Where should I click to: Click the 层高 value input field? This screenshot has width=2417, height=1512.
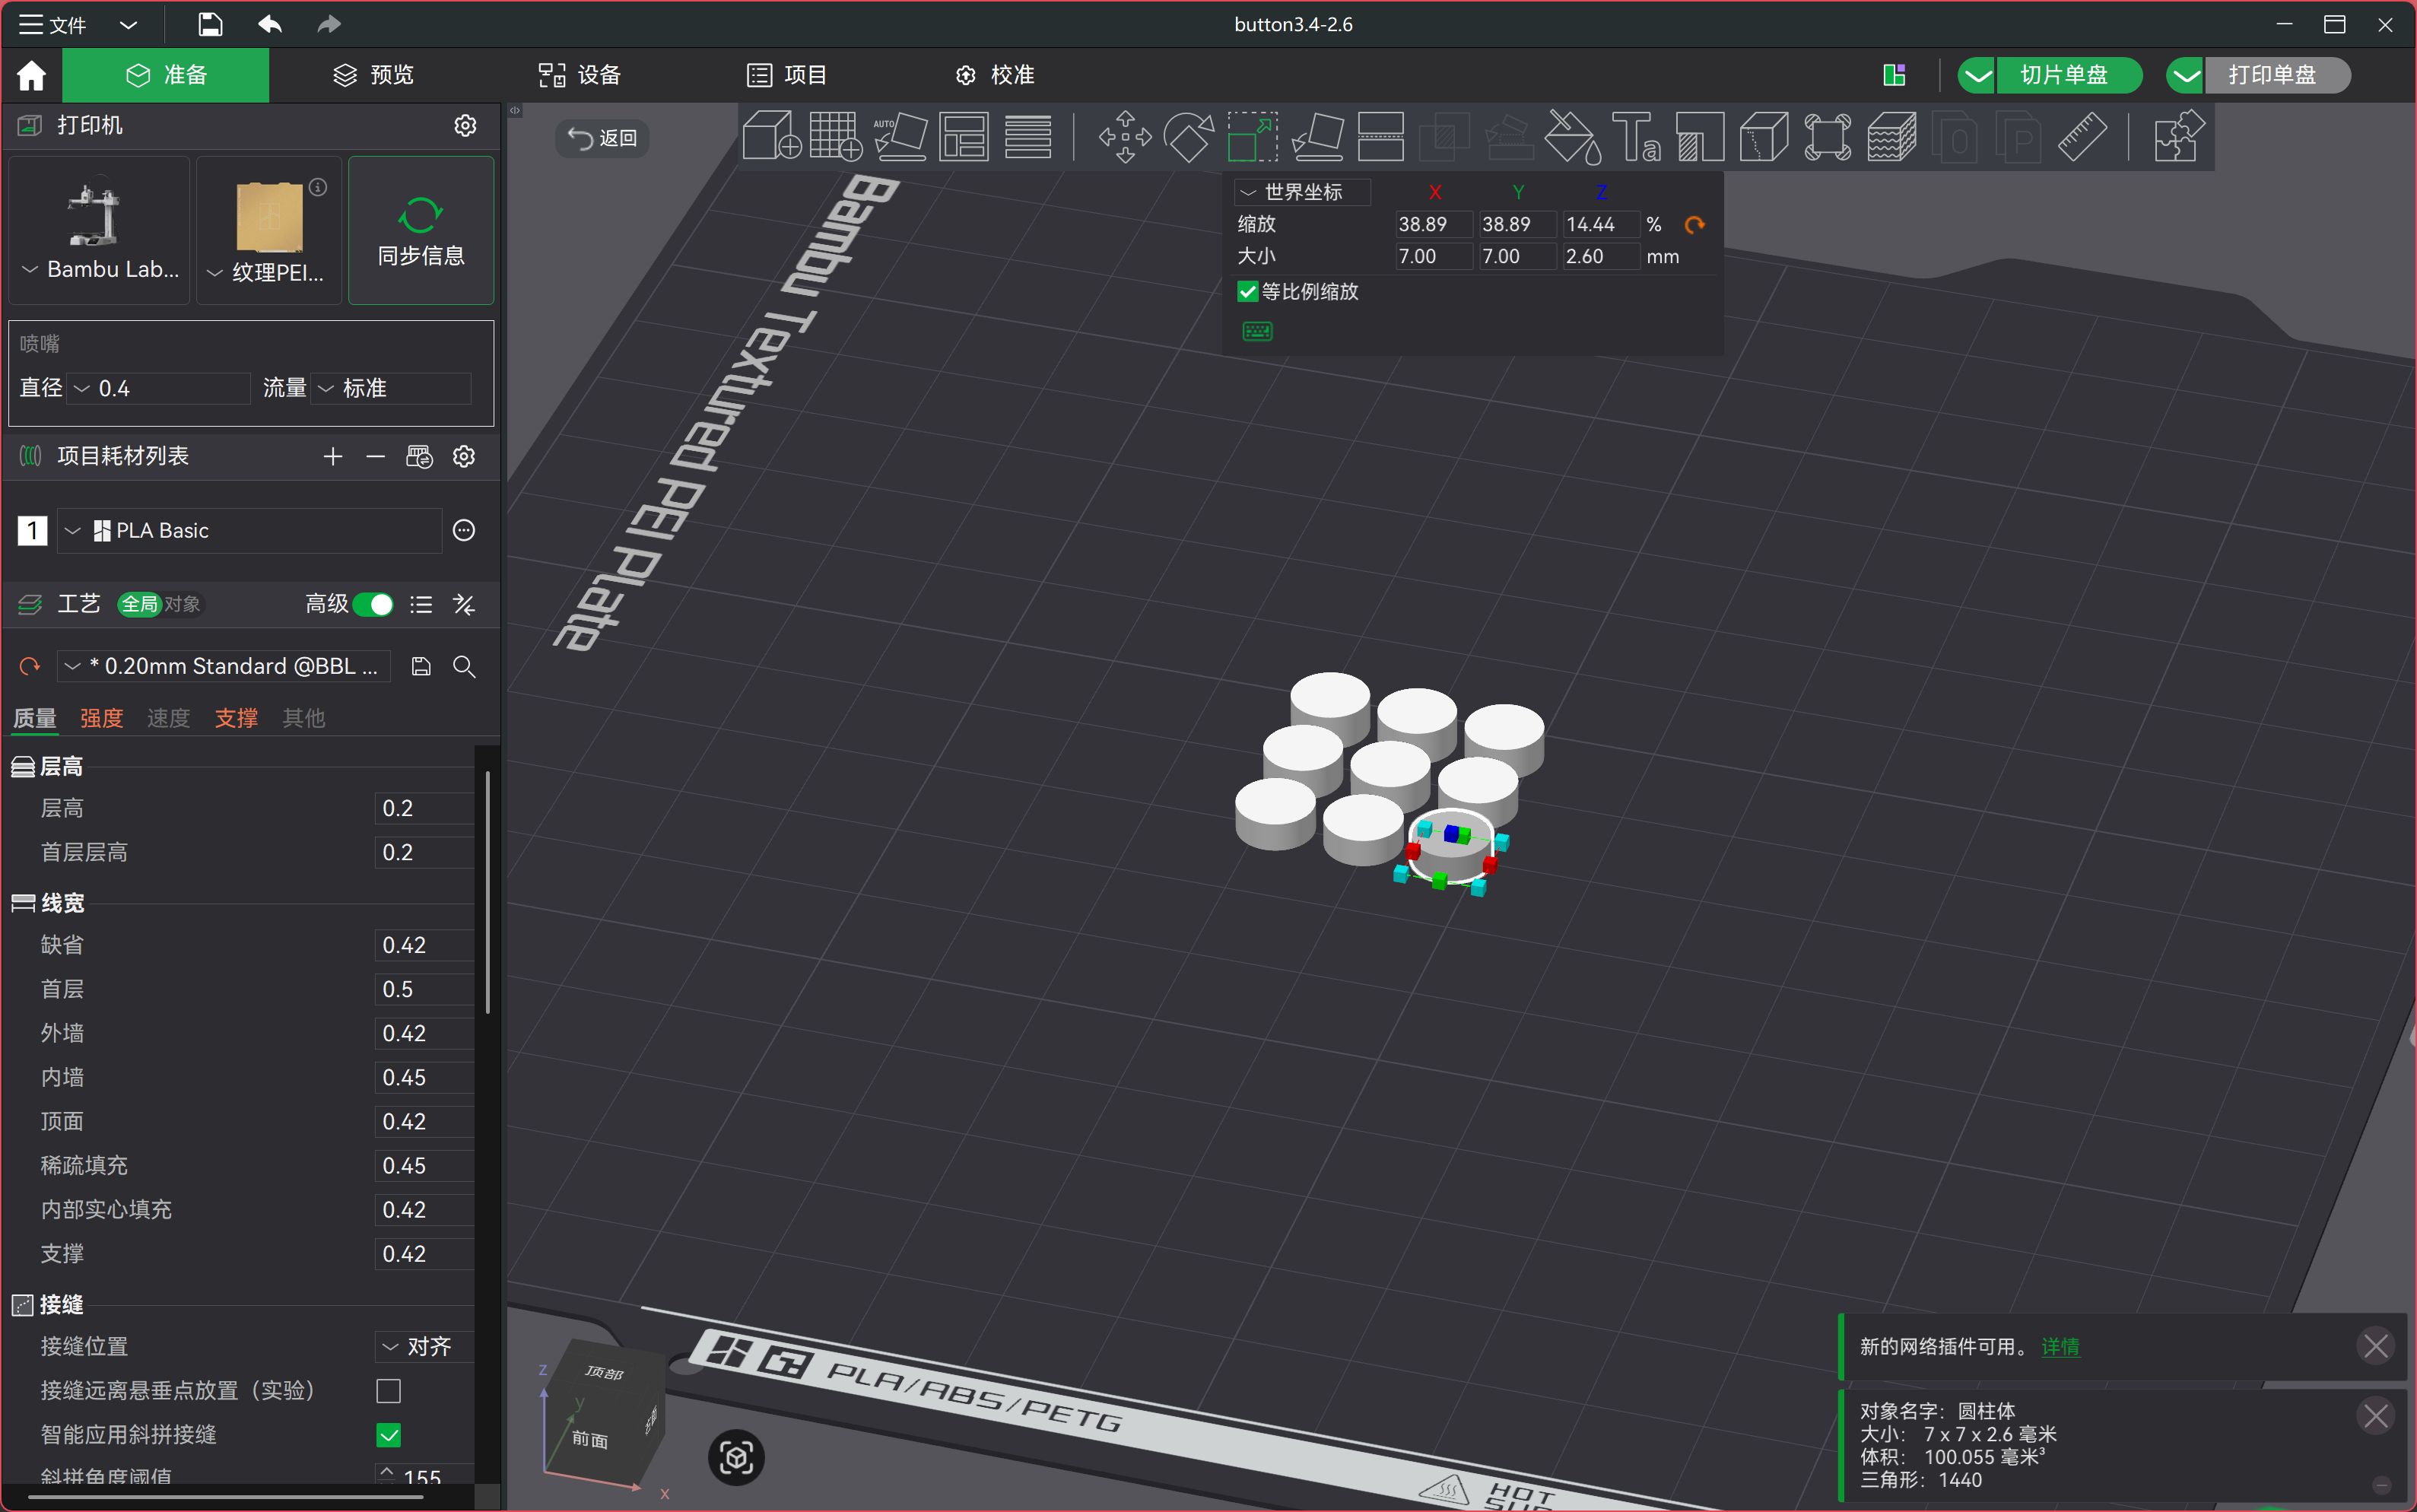[424, 808]
